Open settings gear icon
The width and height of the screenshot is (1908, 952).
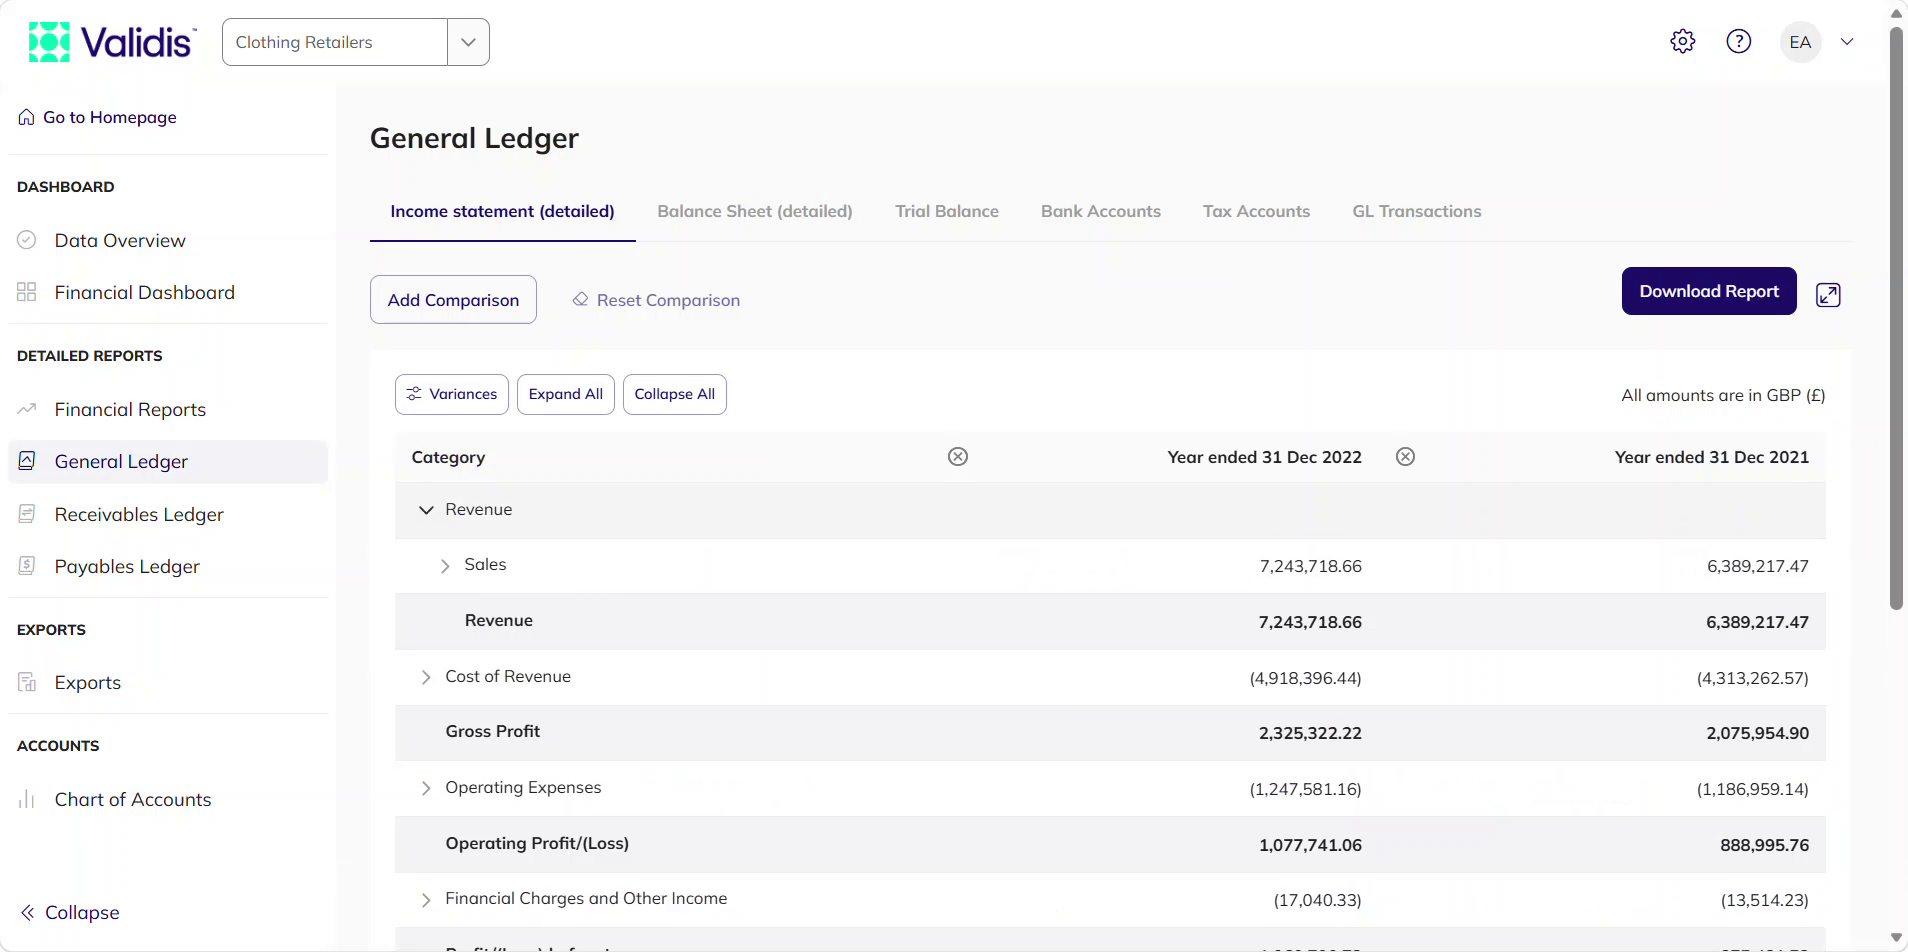pyautogui.click(x=1683, y=41)
